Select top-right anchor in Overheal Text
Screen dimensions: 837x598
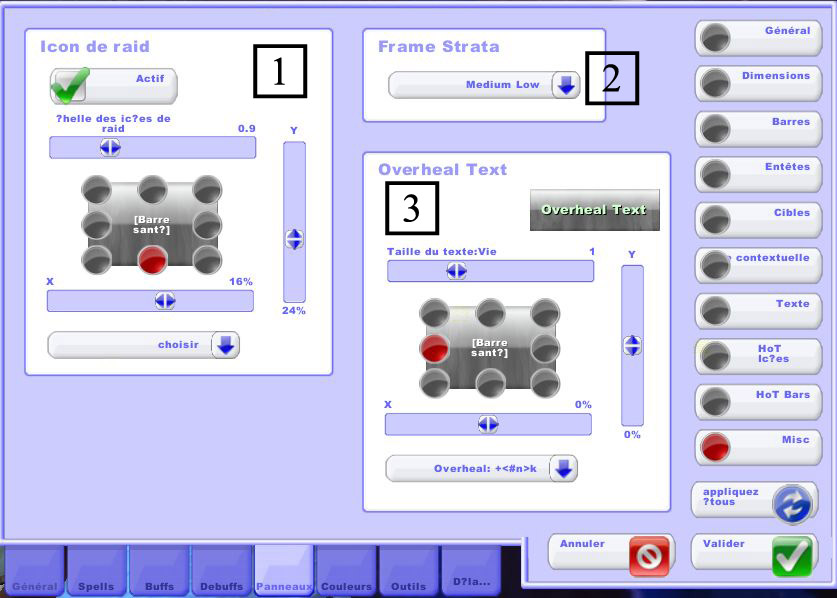(545, 313)
